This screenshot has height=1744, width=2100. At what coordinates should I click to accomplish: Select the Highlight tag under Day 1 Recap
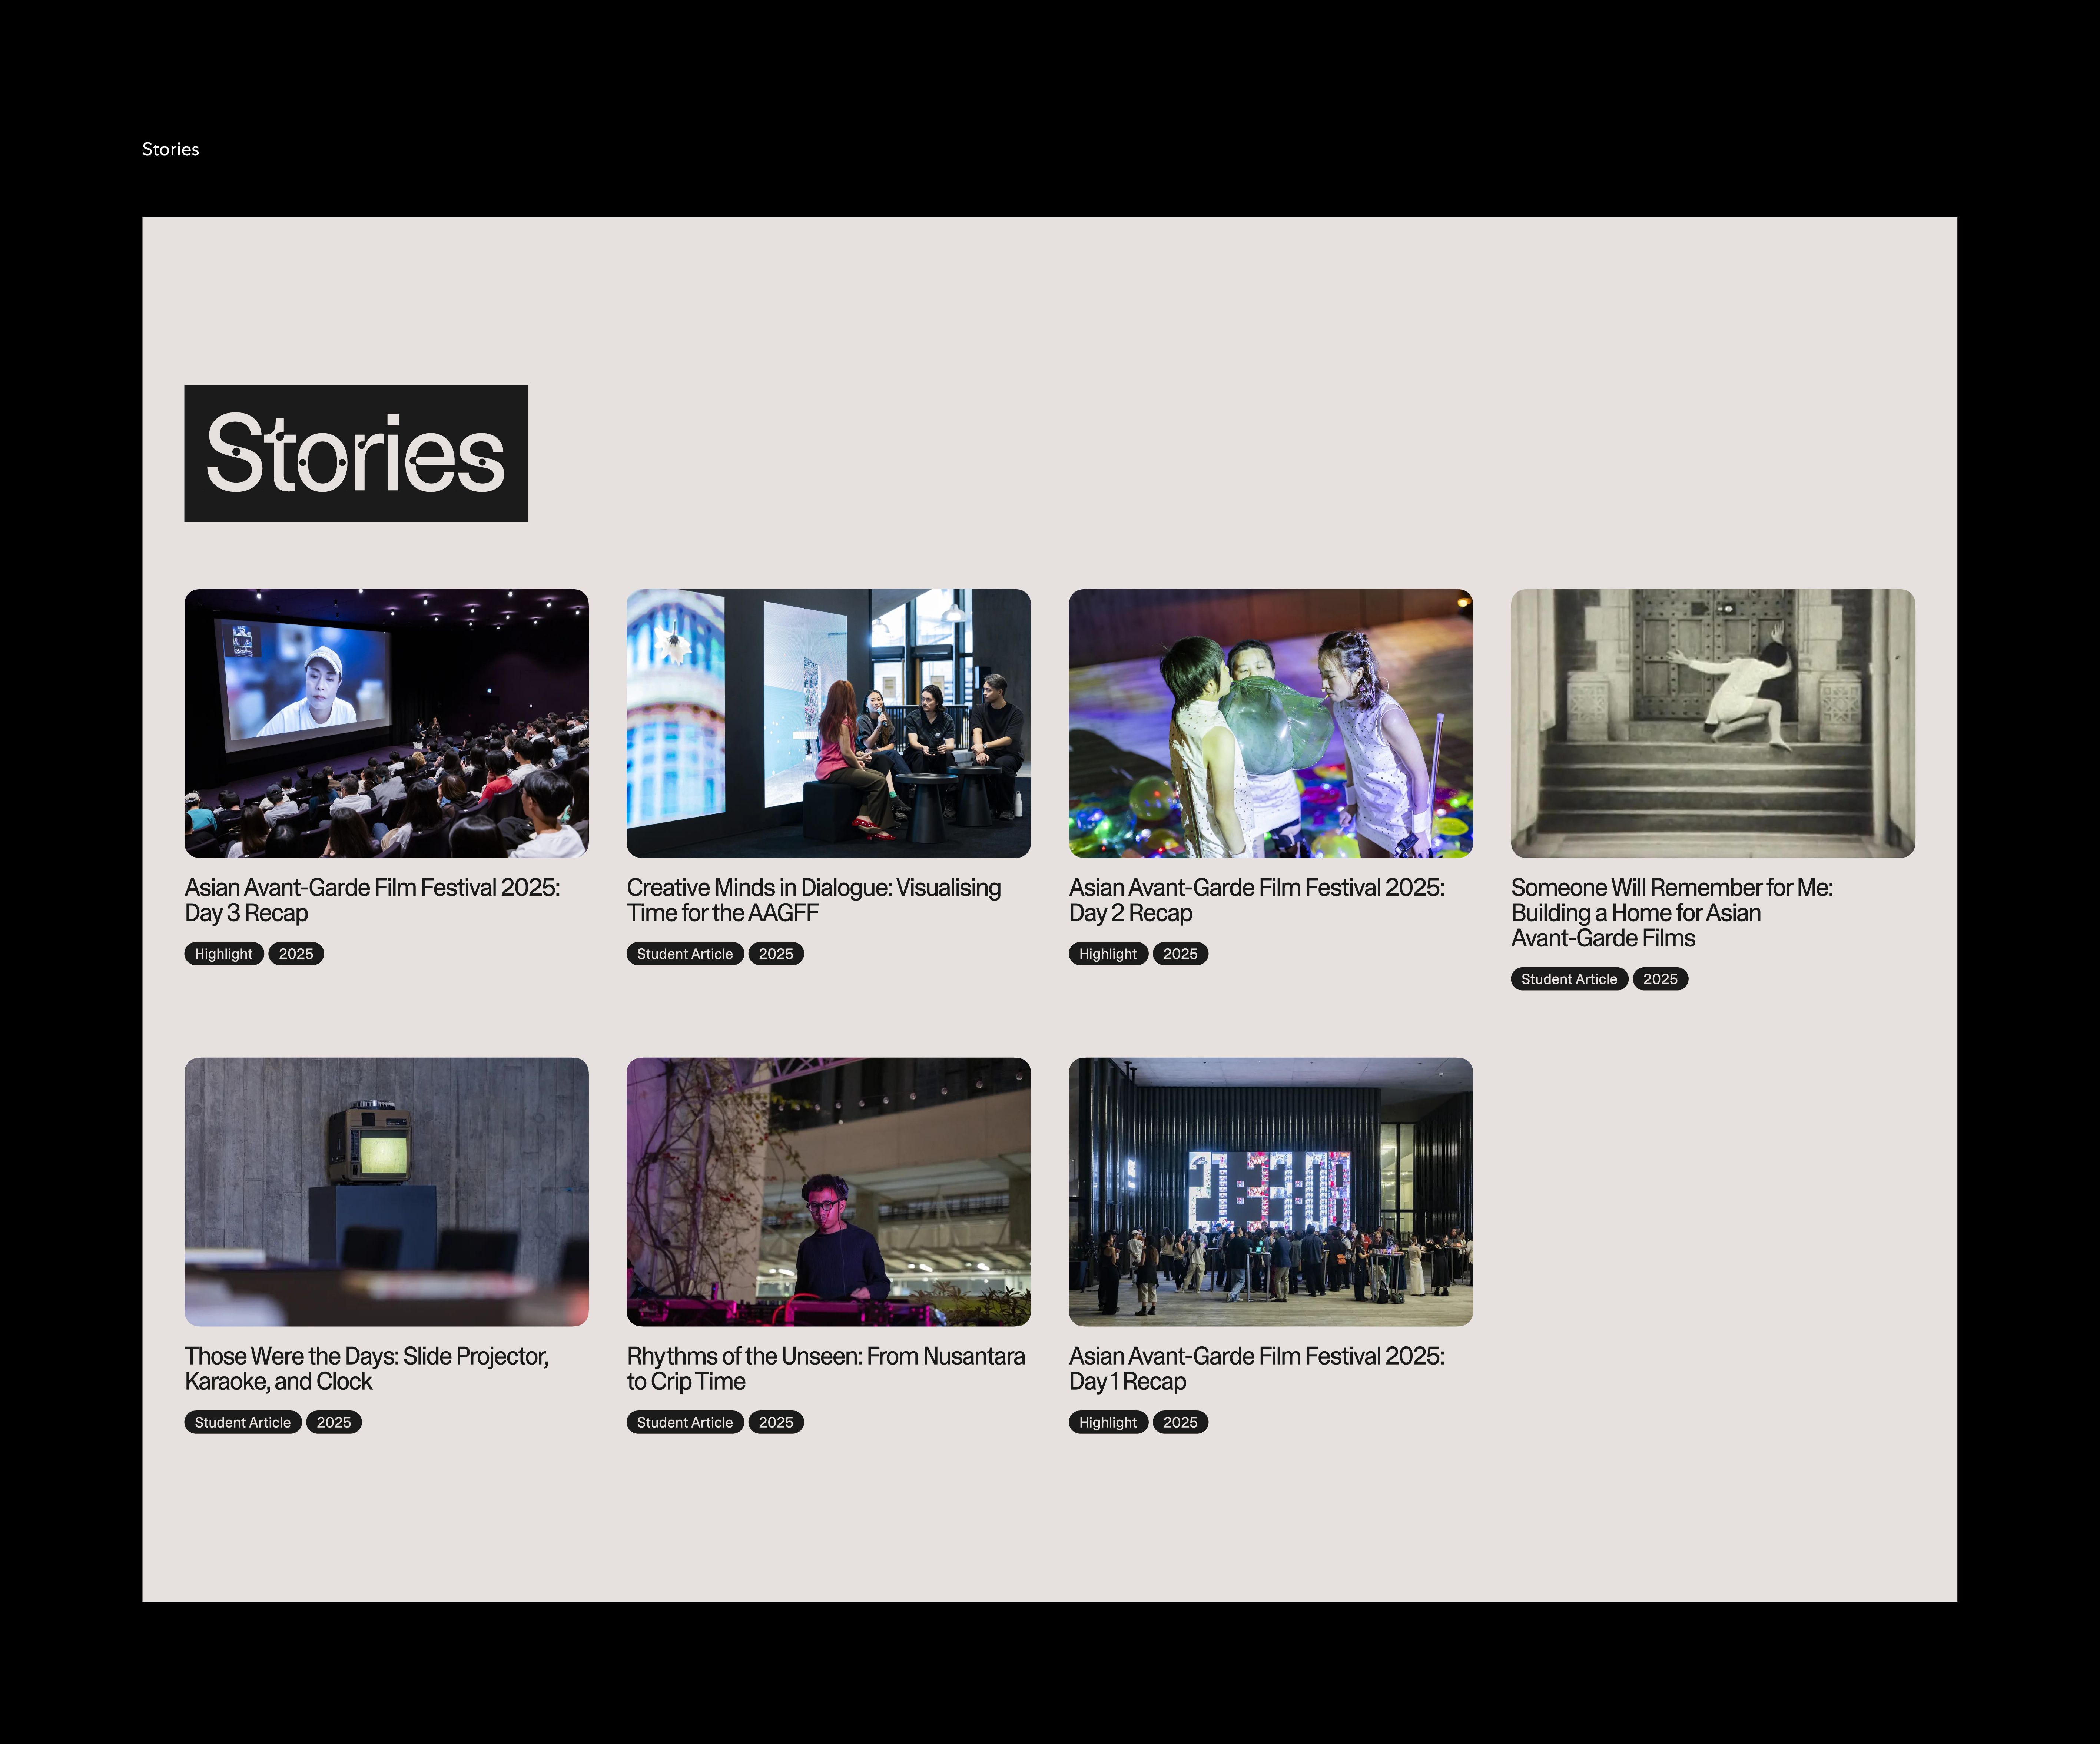(x=1108, y=1422)
